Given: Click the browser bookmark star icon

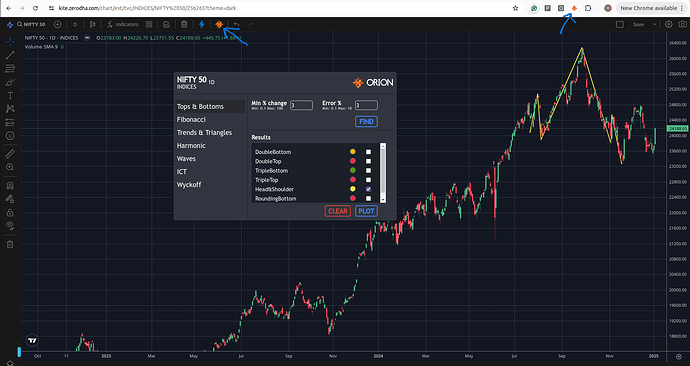Looking at the screenshot, I should (515, 8).
